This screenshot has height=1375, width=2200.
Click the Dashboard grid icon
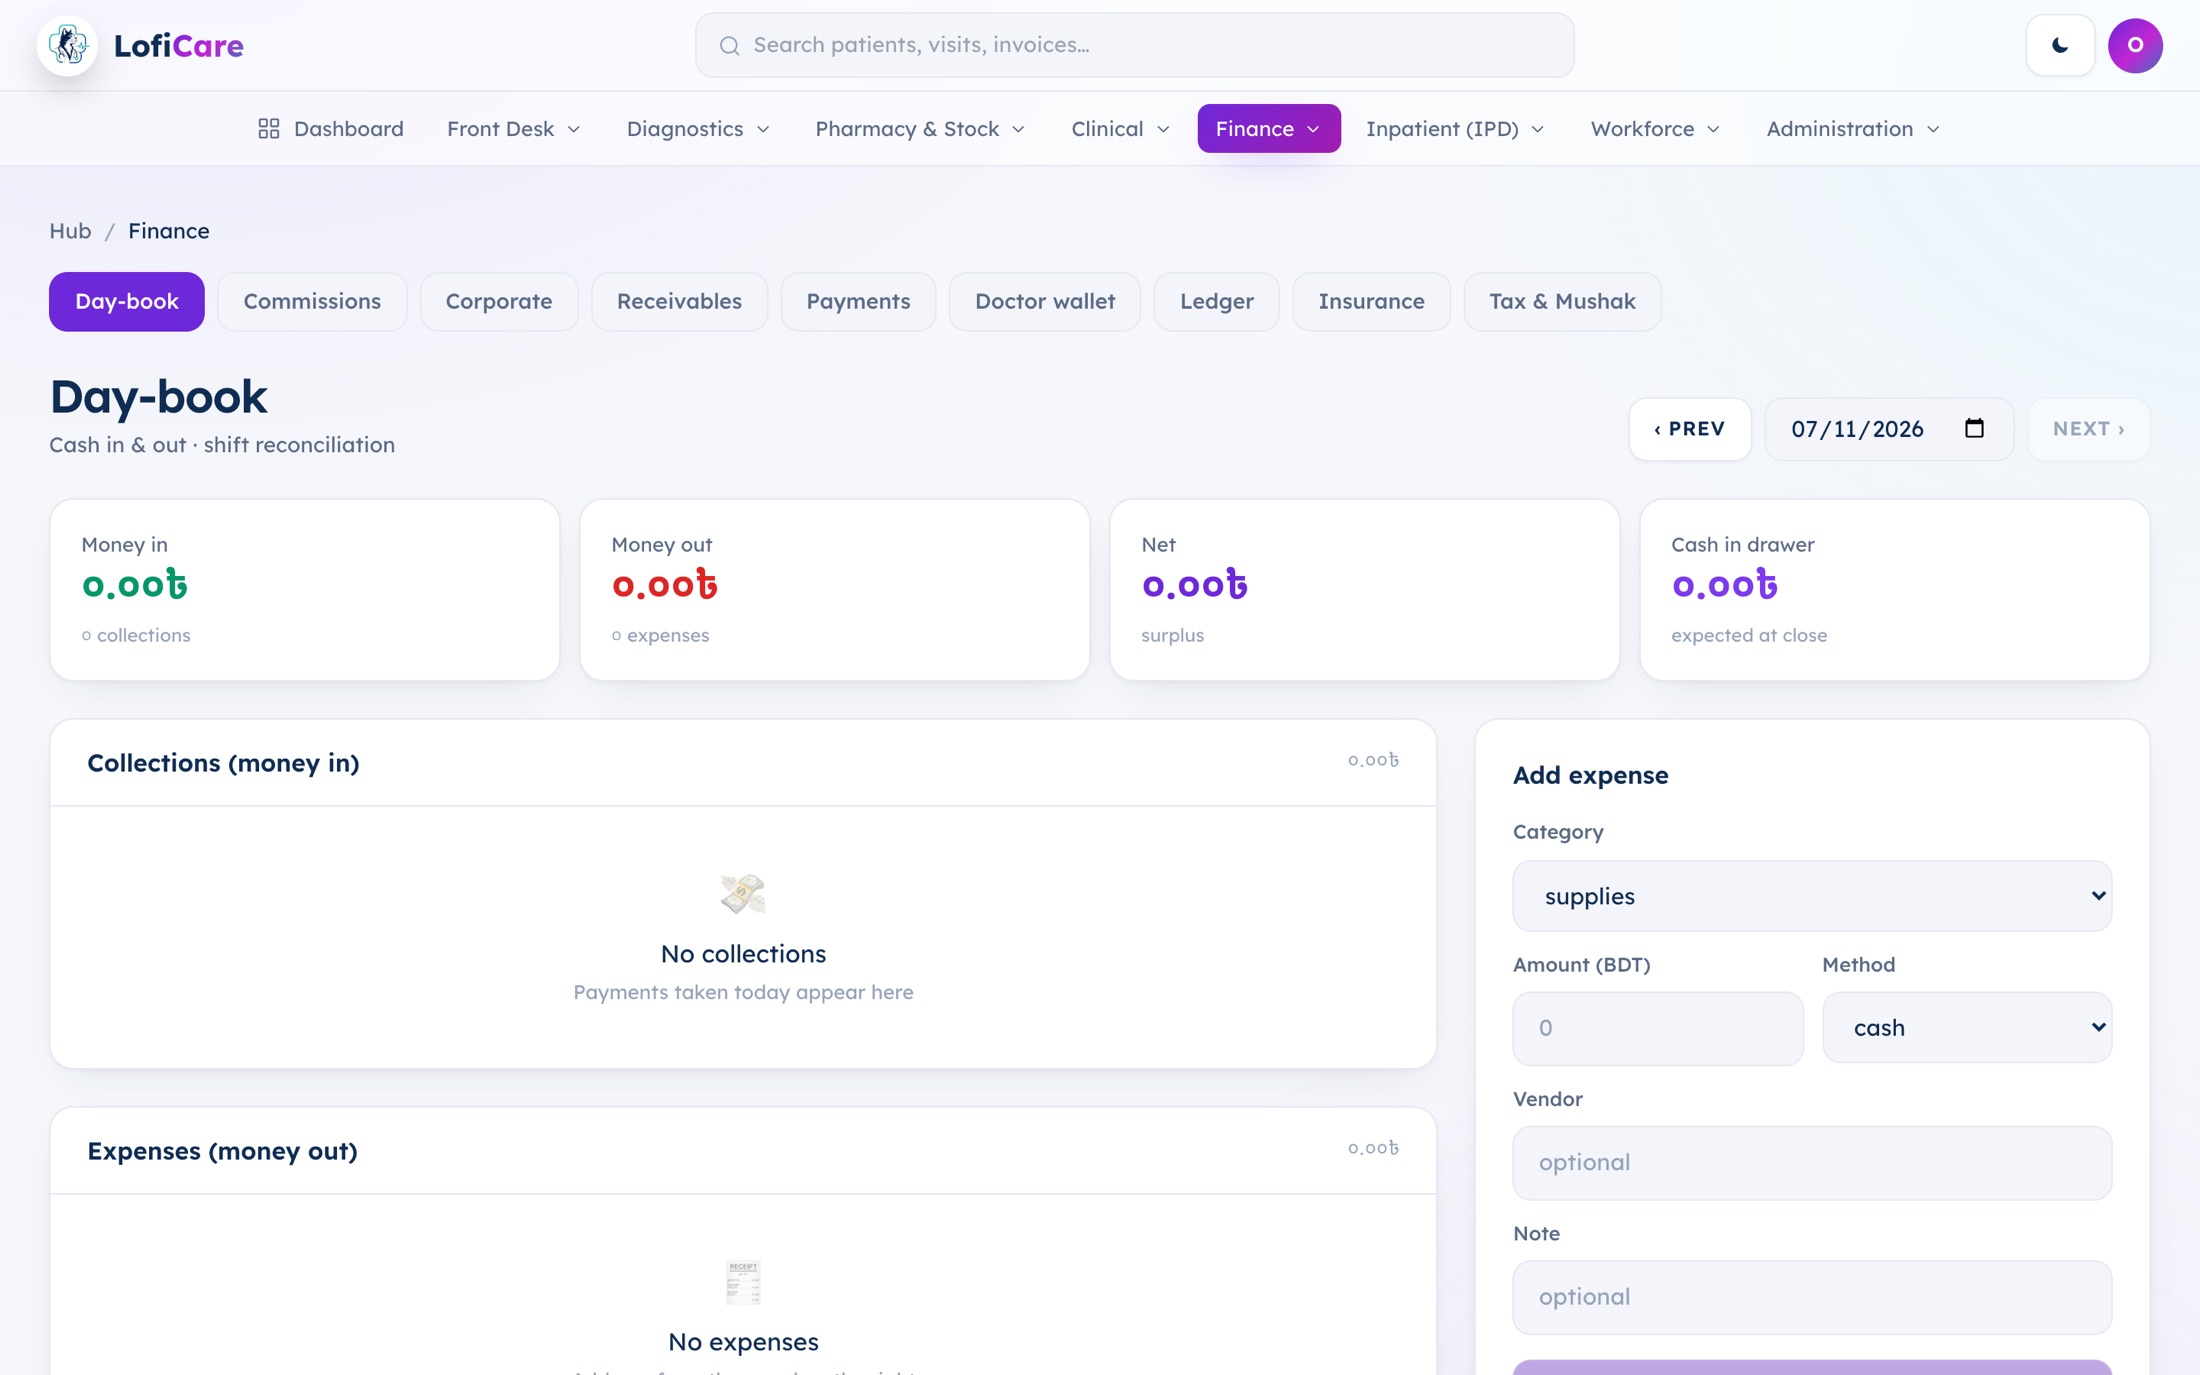[x=268, y=129]
